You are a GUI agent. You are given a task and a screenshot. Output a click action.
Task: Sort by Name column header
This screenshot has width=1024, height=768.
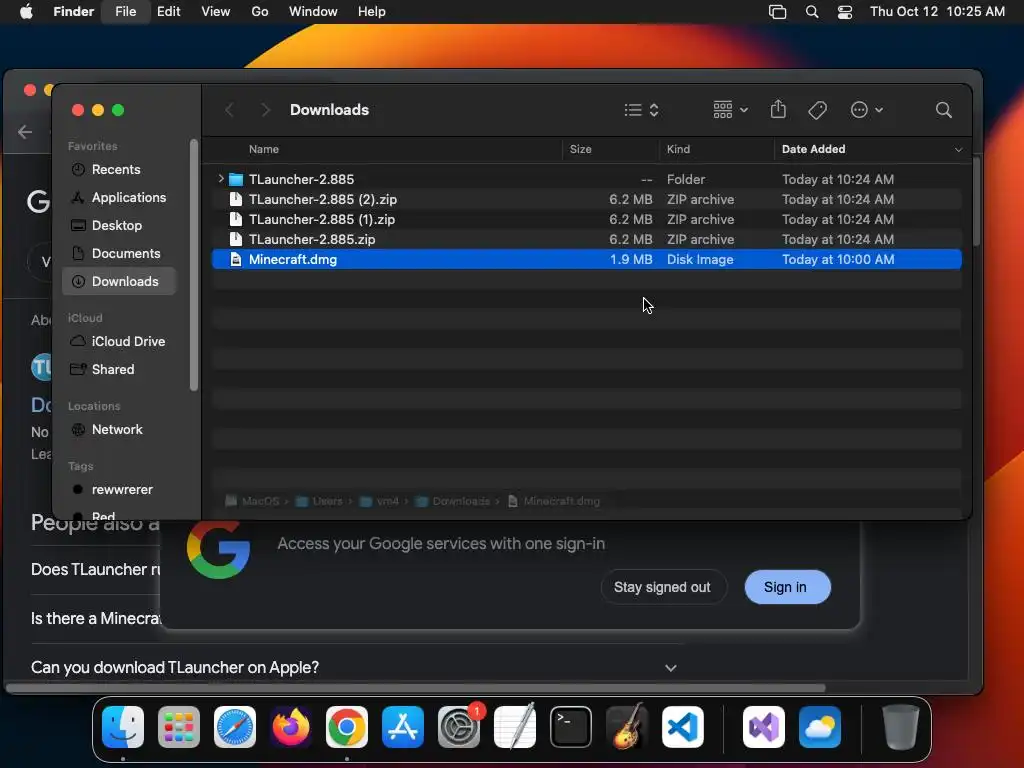pos(264,149)
